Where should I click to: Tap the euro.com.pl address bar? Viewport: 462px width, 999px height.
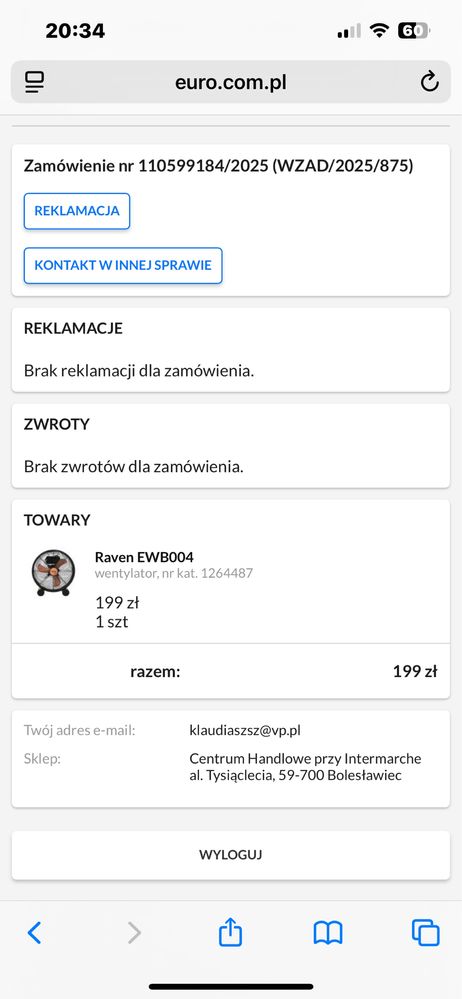click(231, 82)
